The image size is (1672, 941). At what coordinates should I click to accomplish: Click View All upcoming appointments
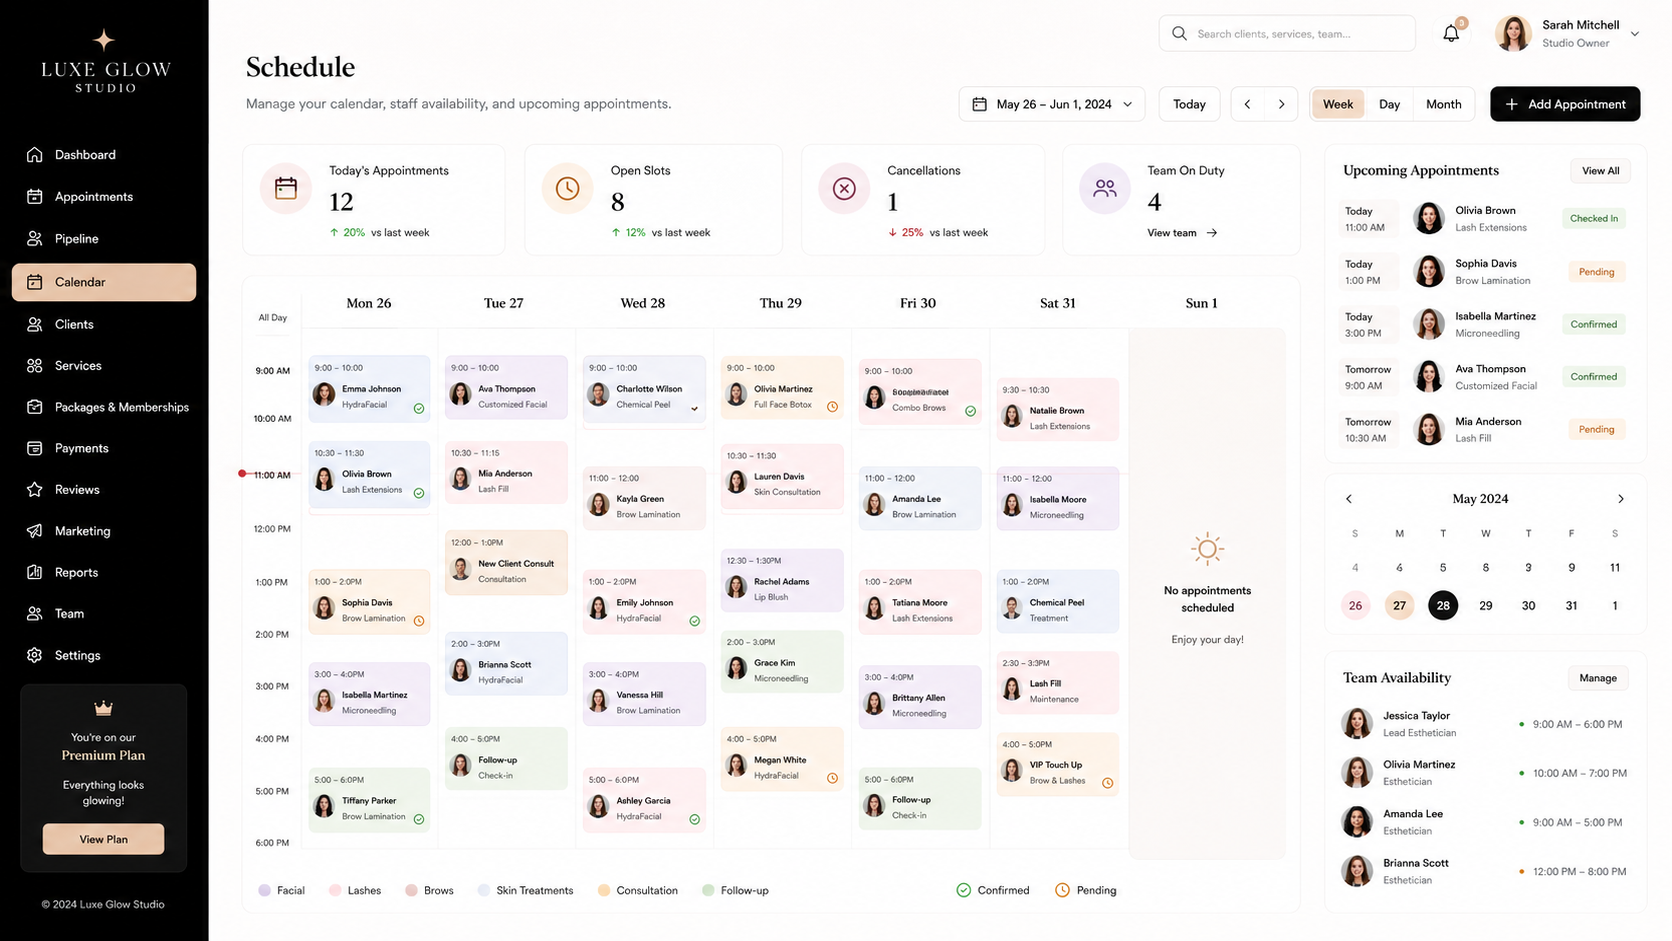pos(1600,171)
